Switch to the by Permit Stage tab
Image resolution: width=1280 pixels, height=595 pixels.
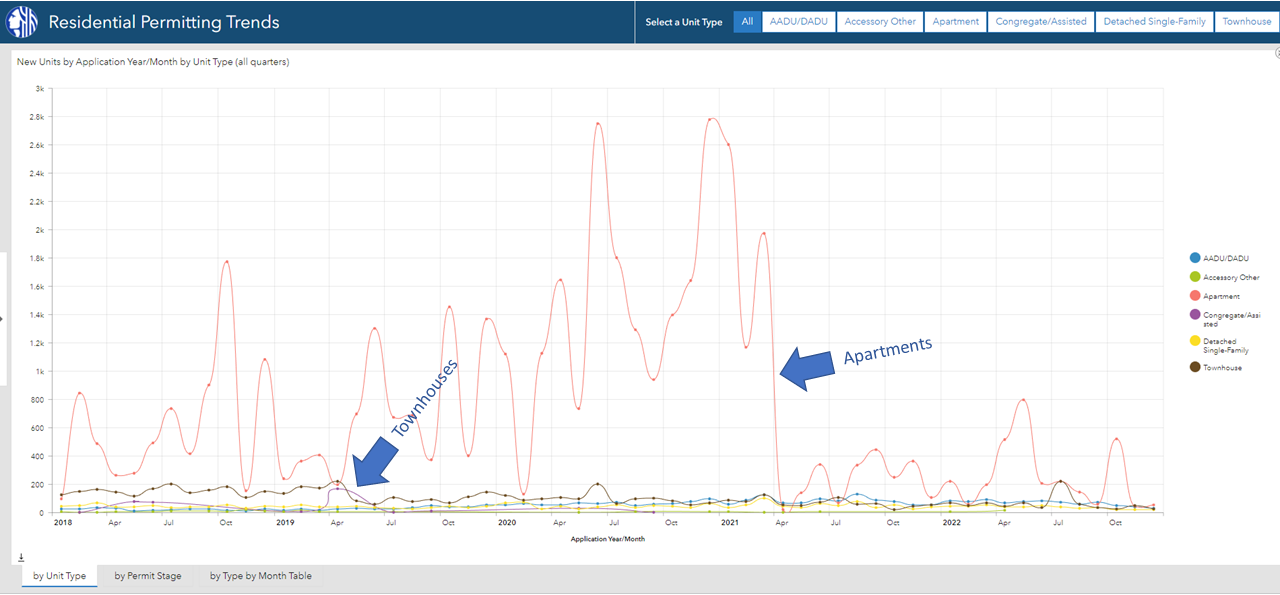tap(148, 576)
